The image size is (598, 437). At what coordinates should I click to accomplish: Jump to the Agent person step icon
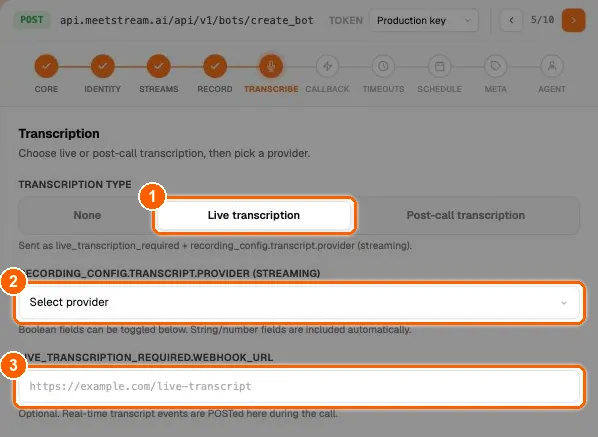[552, 66]
